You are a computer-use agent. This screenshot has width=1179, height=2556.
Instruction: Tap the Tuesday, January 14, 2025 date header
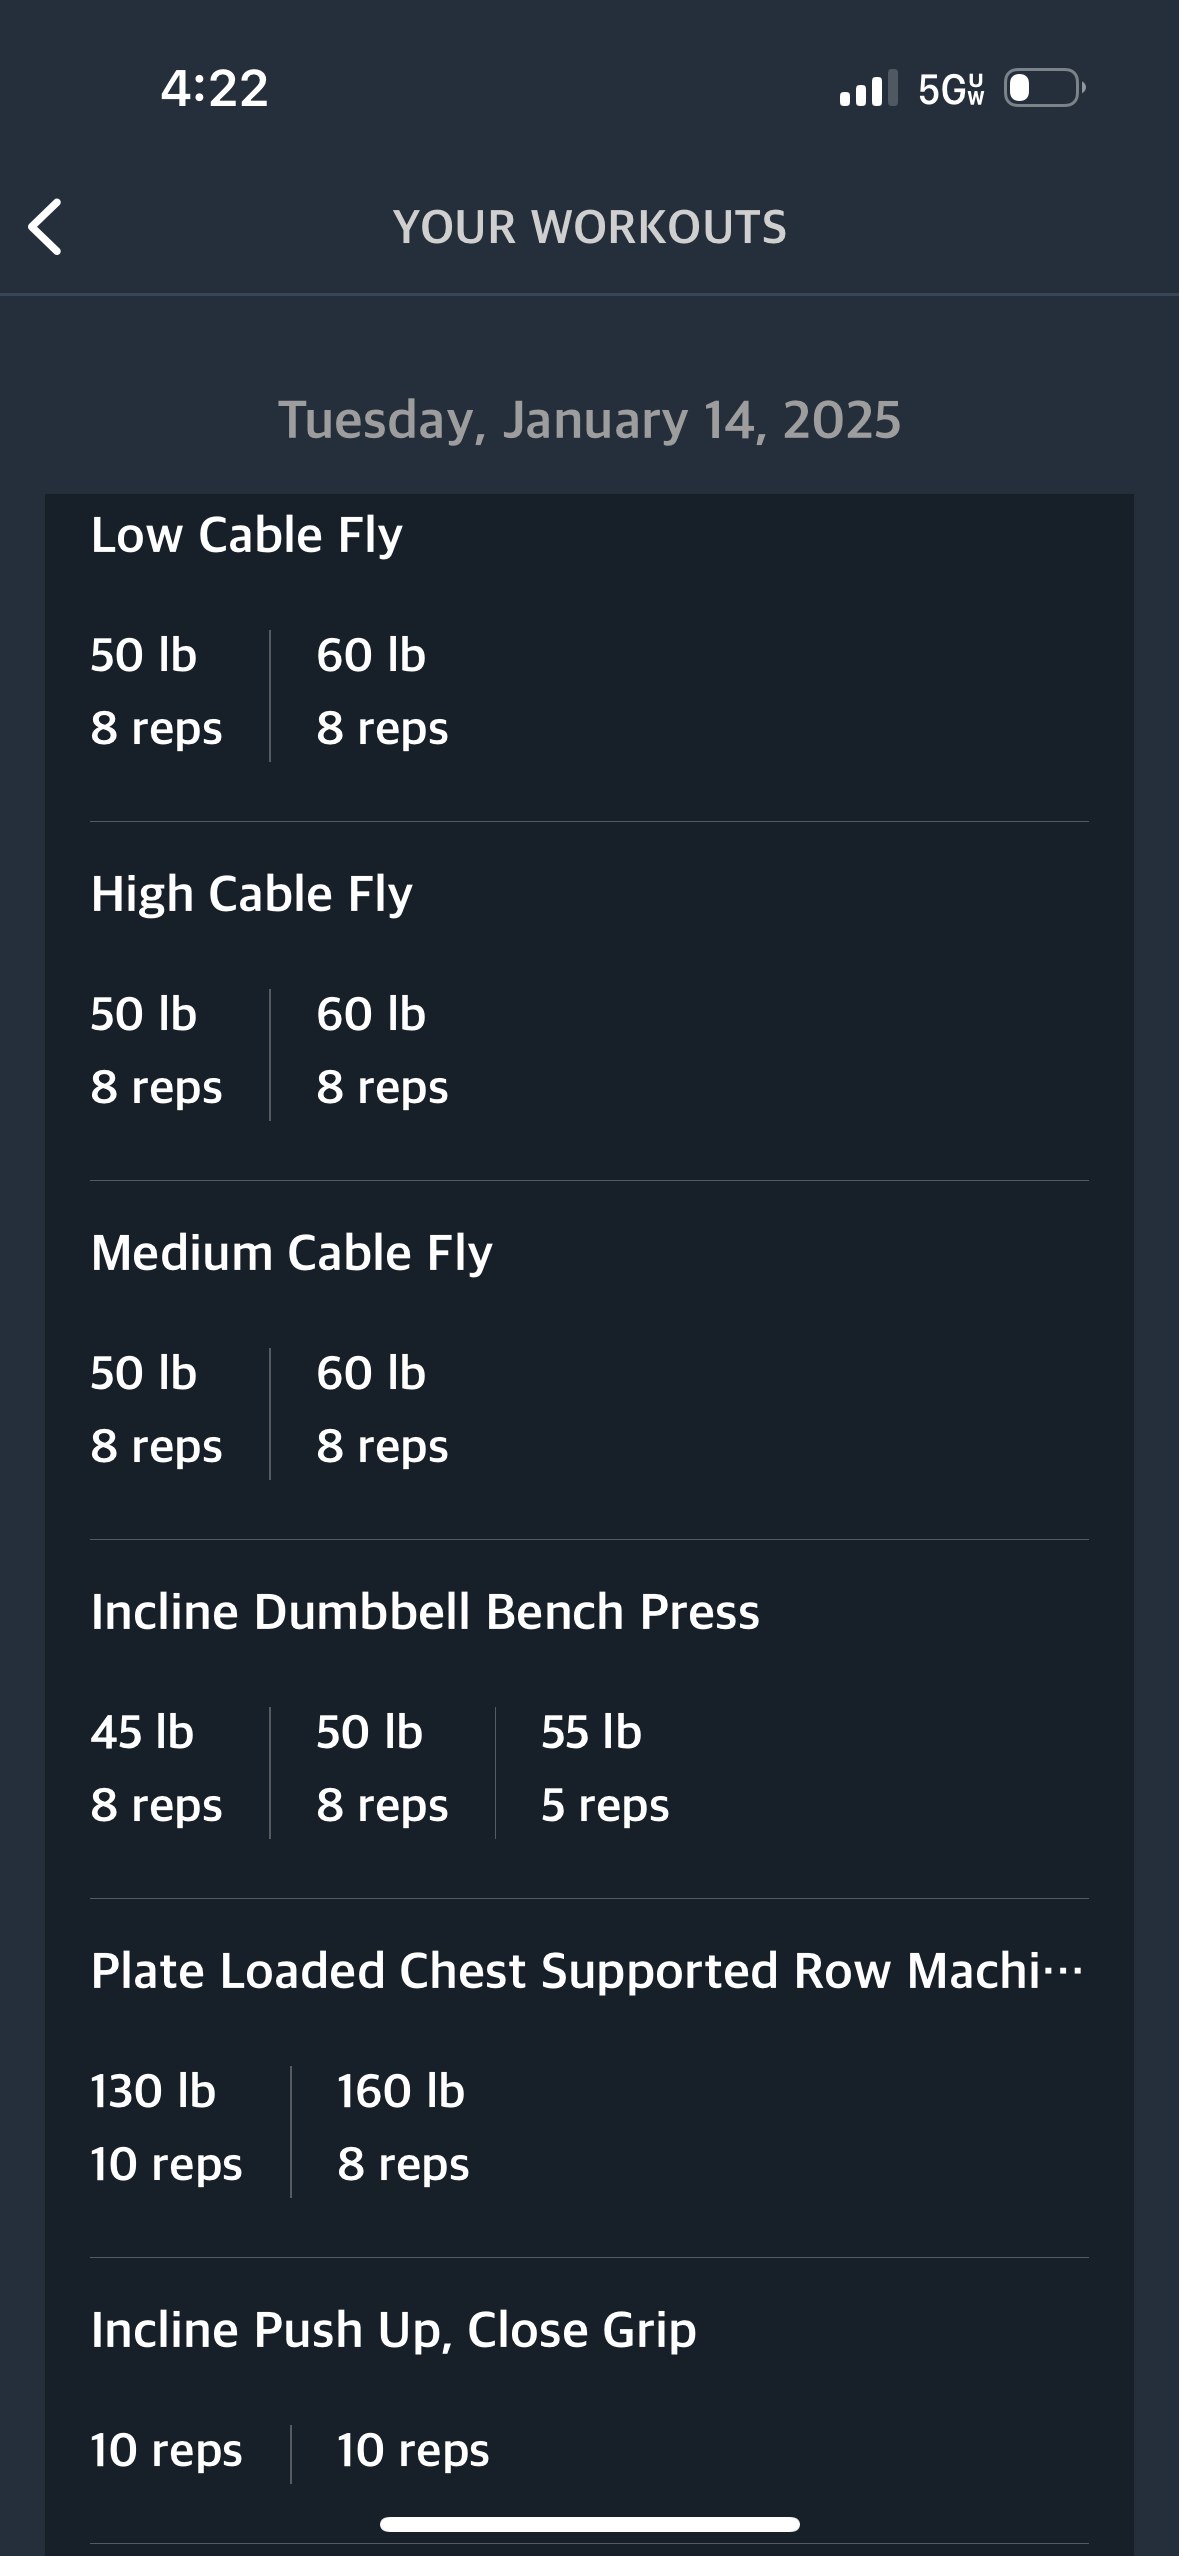589,419
